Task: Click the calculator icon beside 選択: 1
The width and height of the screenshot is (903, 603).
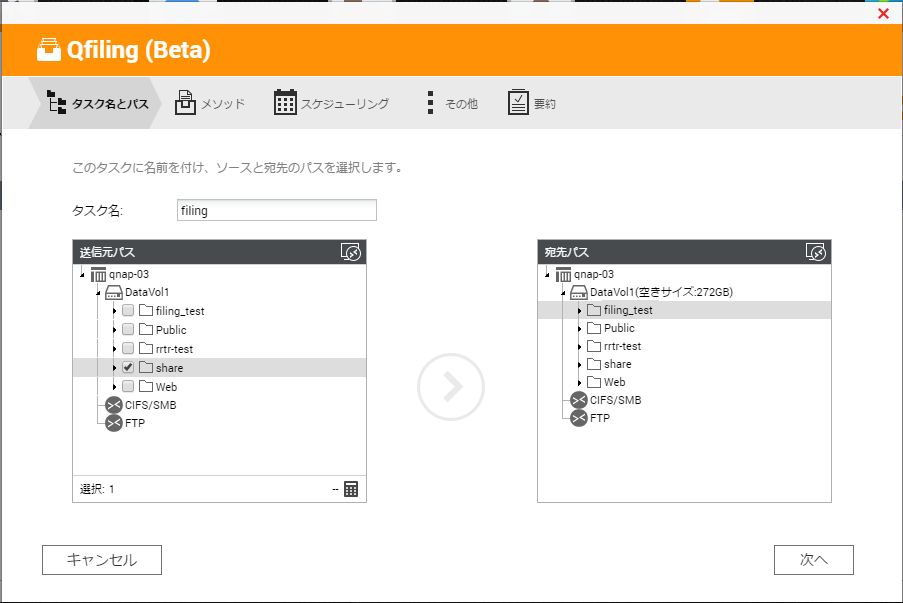Action: point(351,489)
